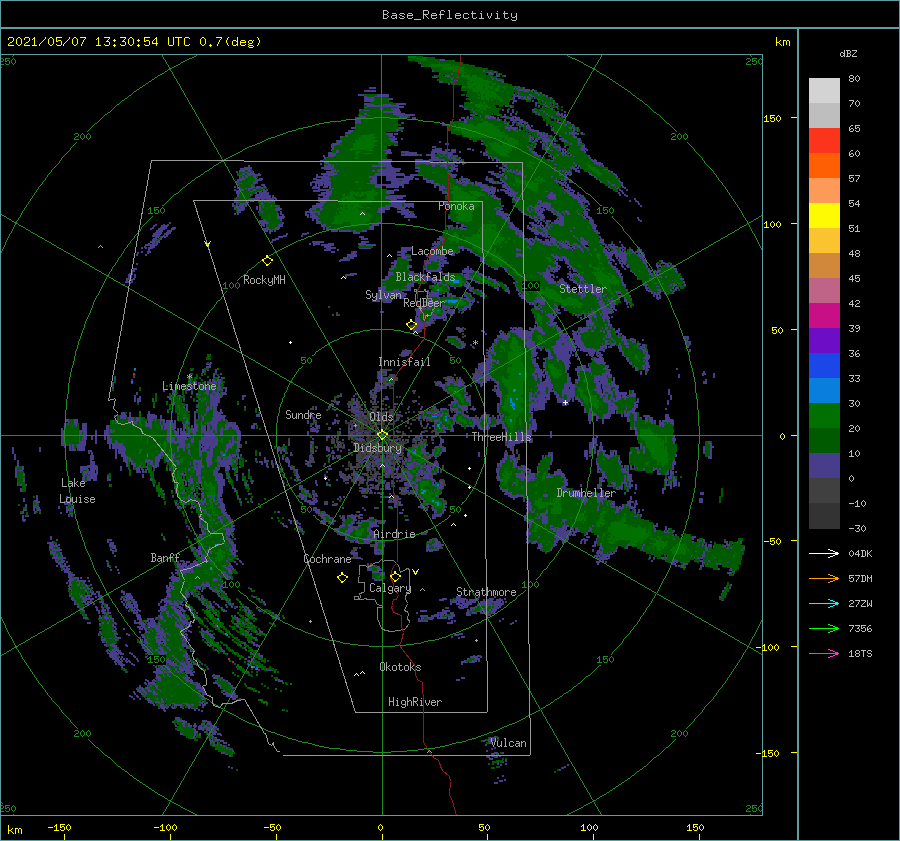Viewport: 900px width, 841px height.
Task: Click the Didsbury city label
Action: [x=377, y=448]
